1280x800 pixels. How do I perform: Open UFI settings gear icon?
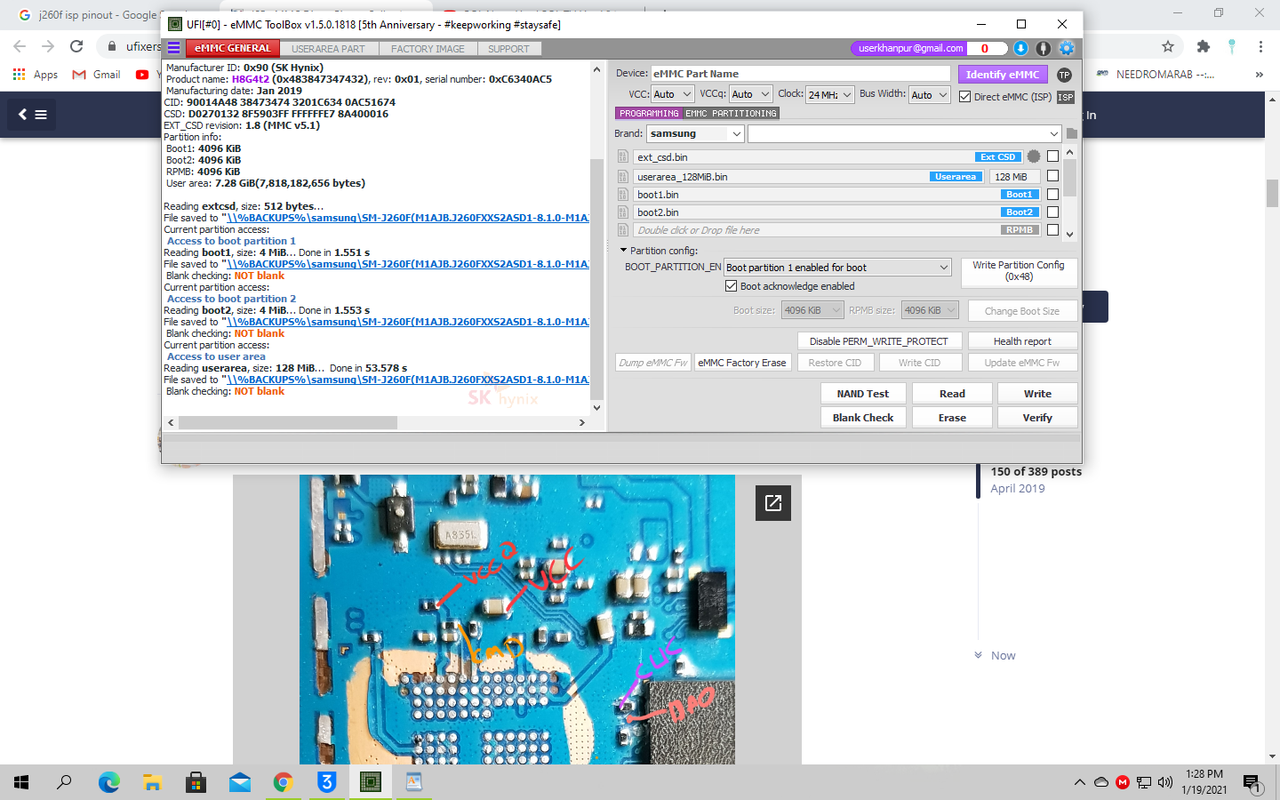click(x=1066, y=48)
